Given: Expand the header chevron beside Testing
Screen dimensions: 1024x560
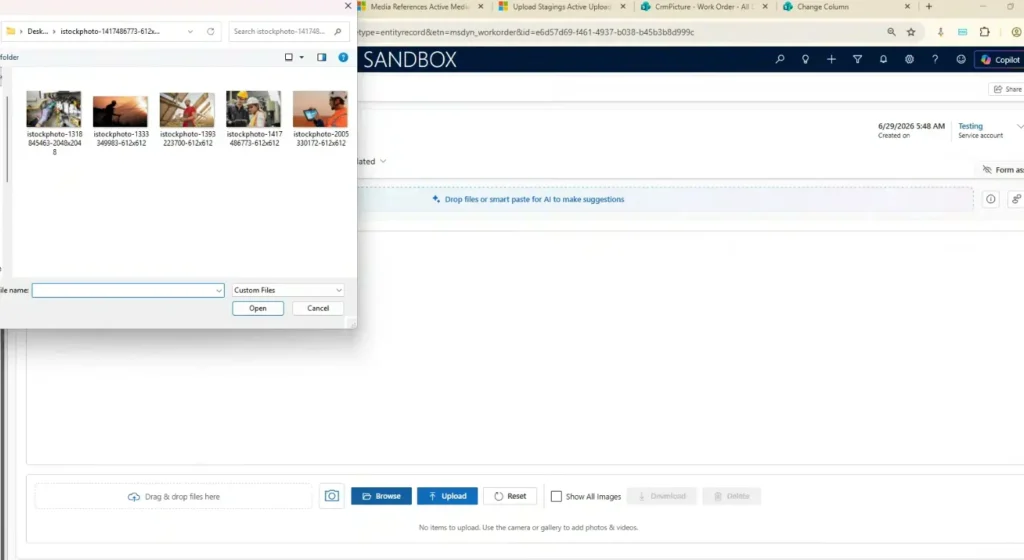Looking at the screenshot, I should [1019, 126].
